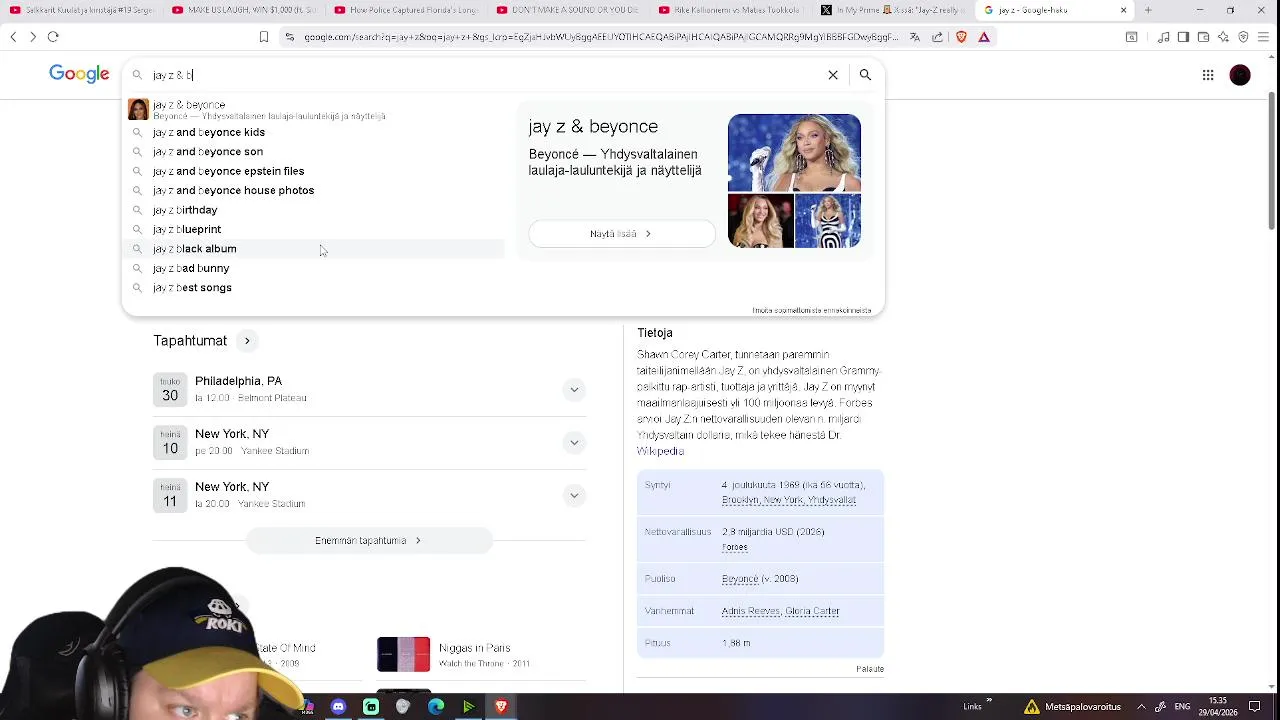Screen dimensions: 1280x720
Task: Switch to Riku Kallioniemi vs Matias Tuokkola tab
Action: click(x=729, y=10)
